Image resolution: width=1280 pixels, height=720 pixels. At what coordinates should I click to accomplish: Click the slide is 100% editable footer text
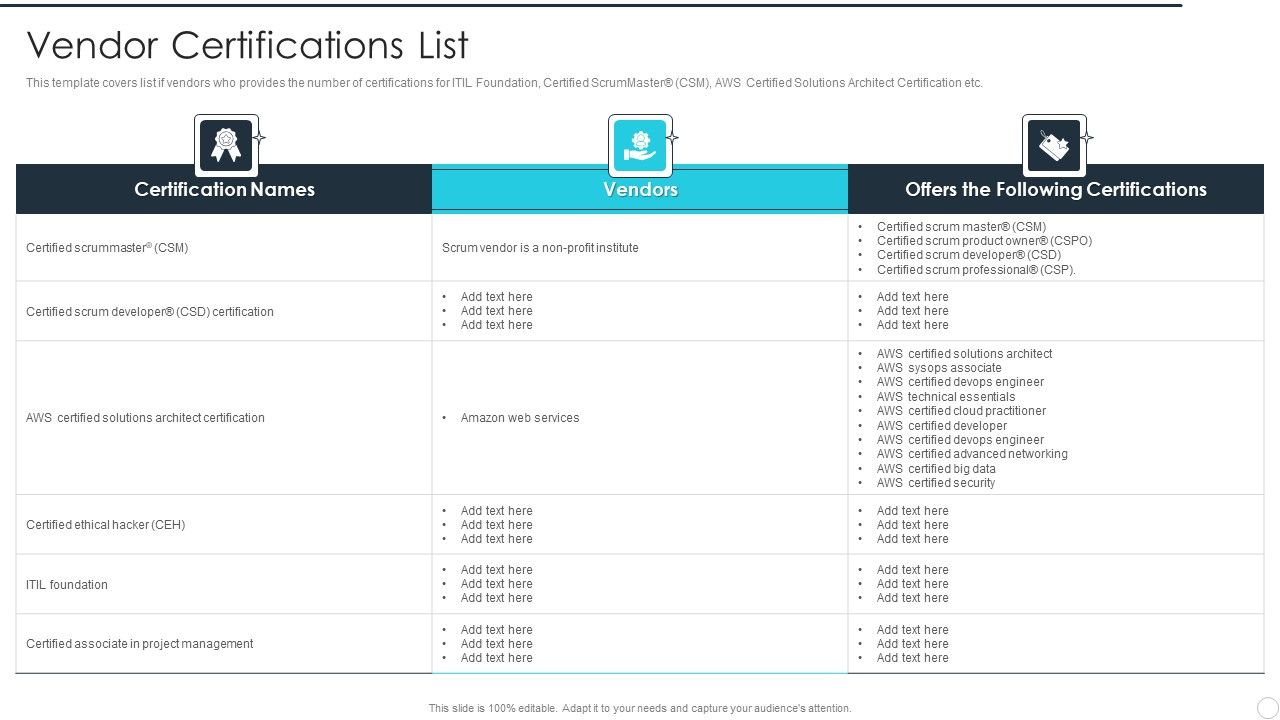tap(640, 708)
